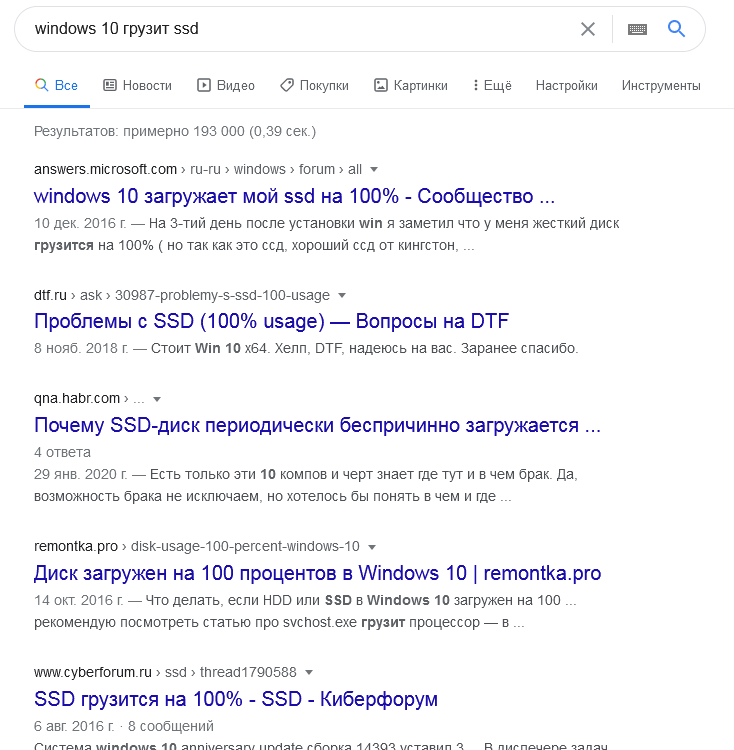Click the www.cyberforum.ru breadcrumb URL
The image size is (734, 750).
tap(165, 672)
